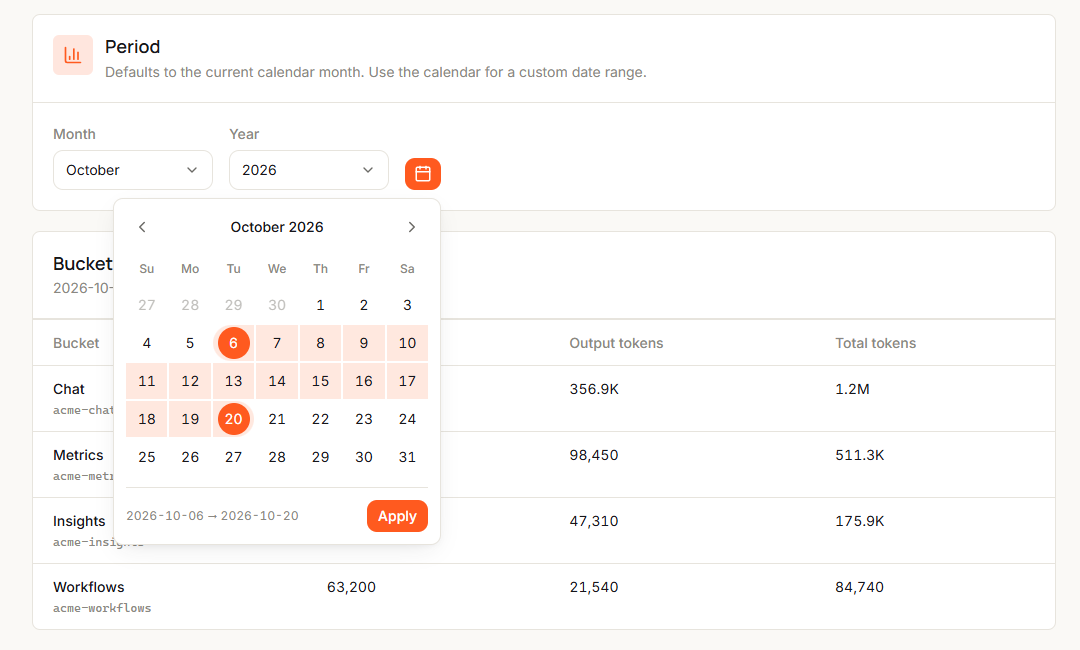Select day 16 in the calendar
The image size is (1080, 650).
tap(364, 381)
